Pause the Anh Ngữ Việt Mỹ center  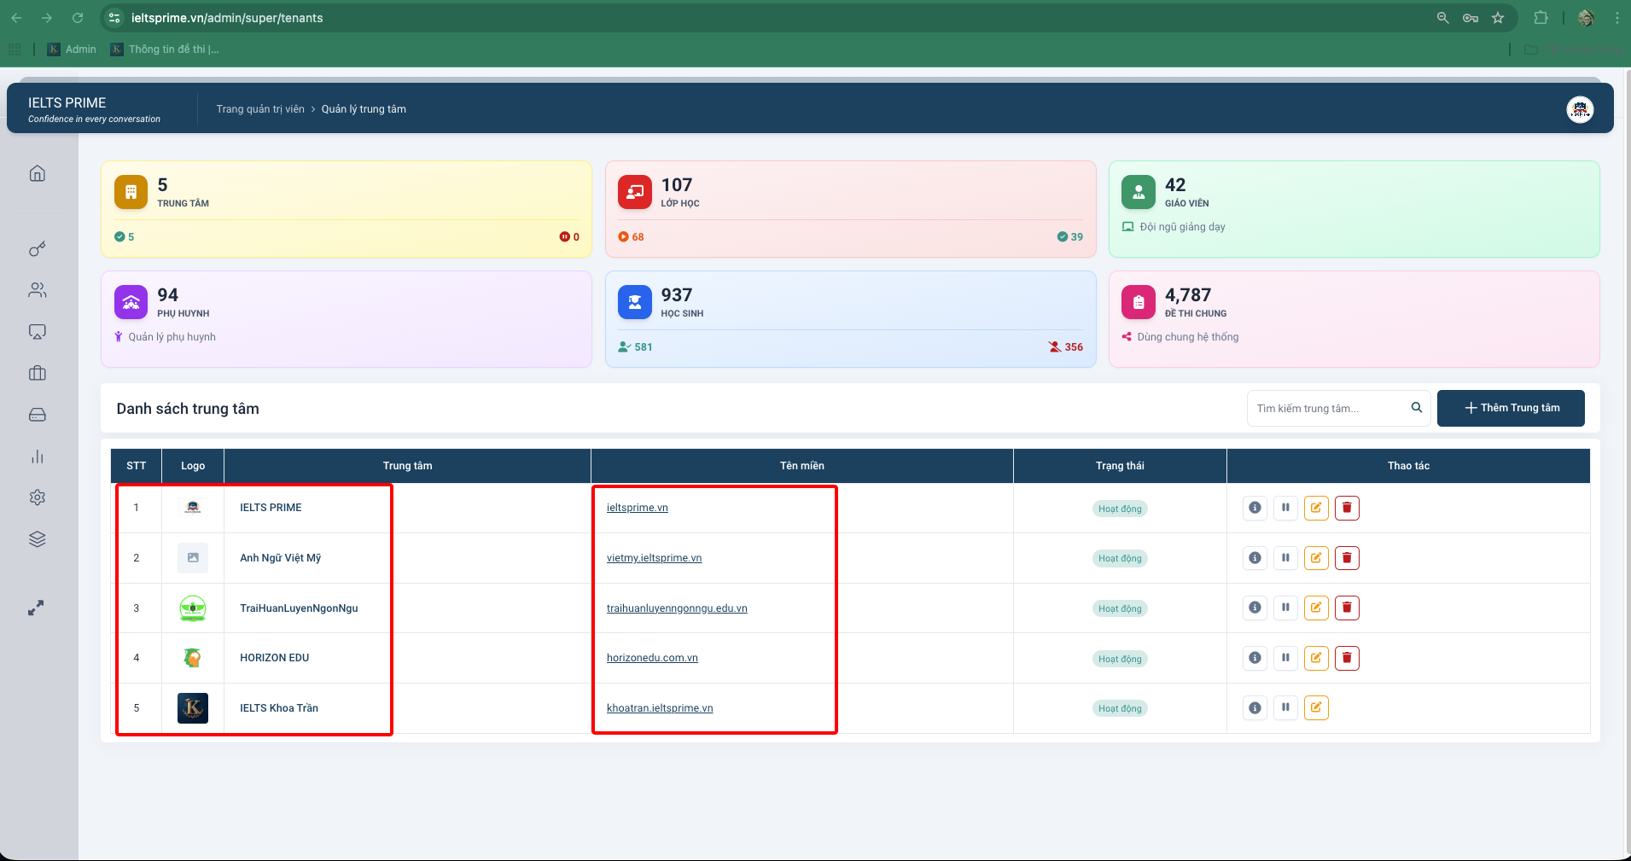point(1285,558)
